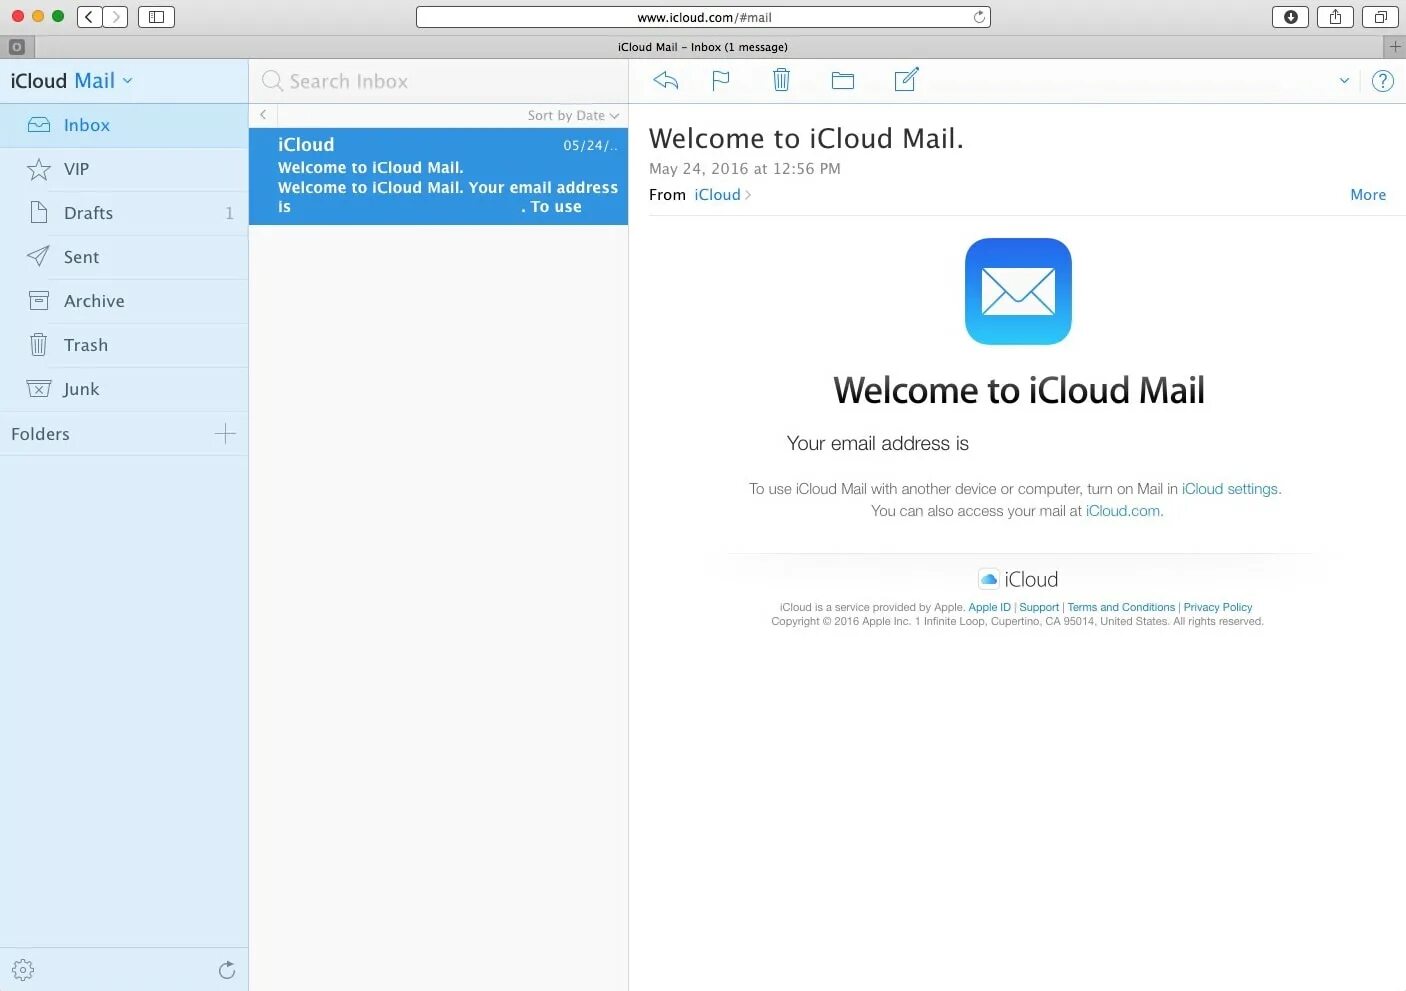
Task: Select the iCloud welcome message in the list
Action: (438, 176)
